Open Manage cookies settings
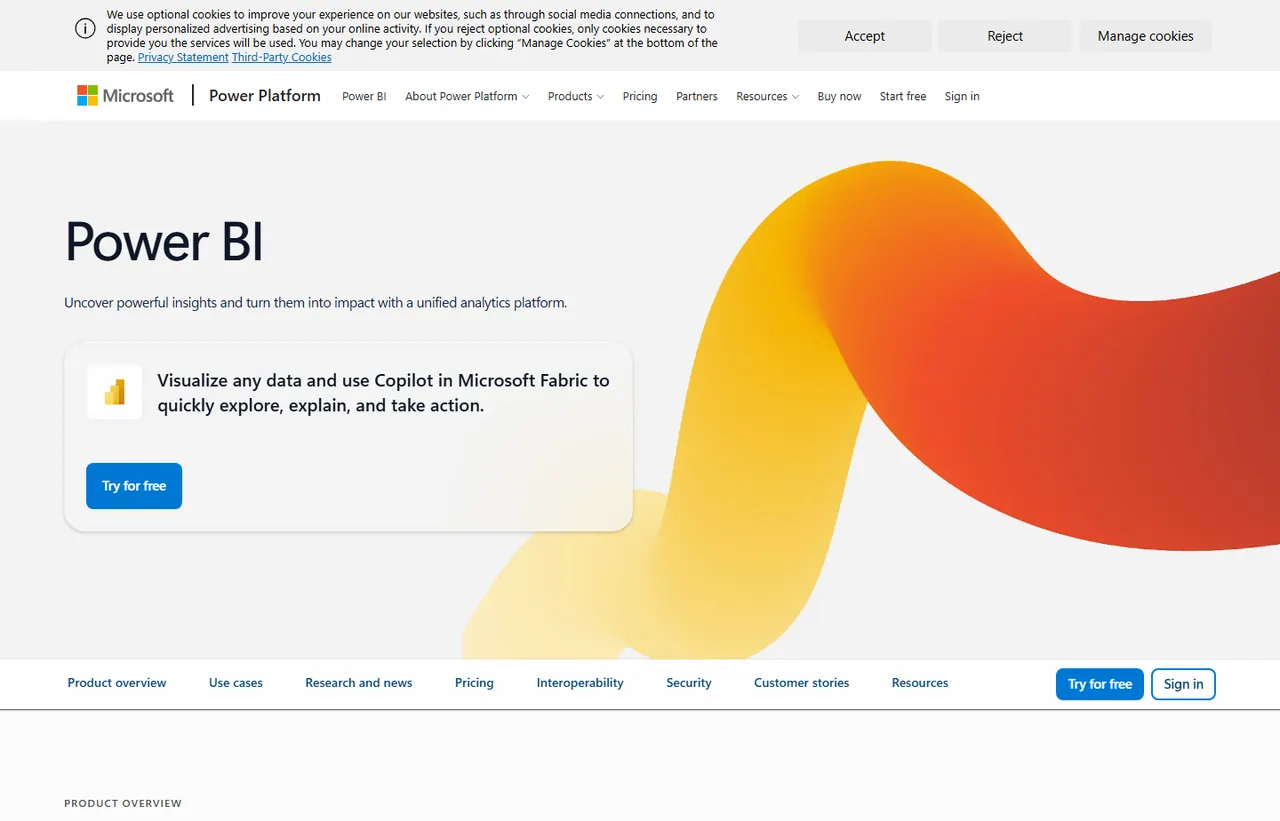Image resolution: width=1280 pixels, height=821 pixels. [1145, 36]
